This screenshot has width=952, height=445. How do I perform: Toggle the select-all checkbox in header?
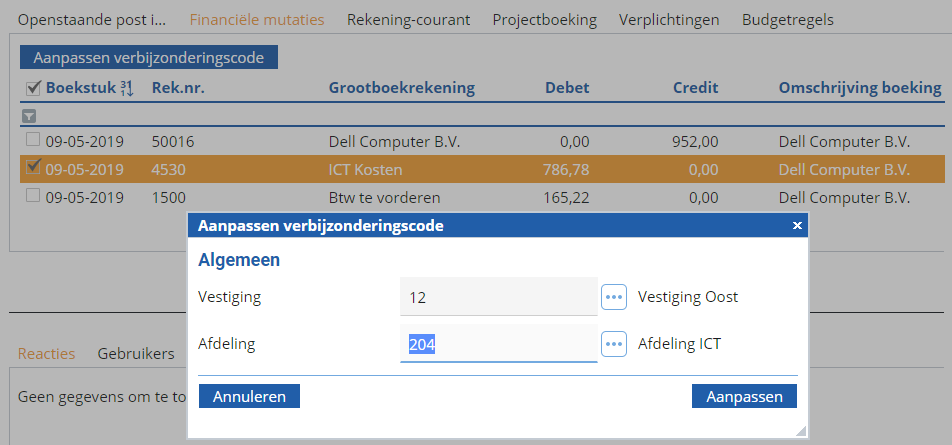click(x=33, y=89)
